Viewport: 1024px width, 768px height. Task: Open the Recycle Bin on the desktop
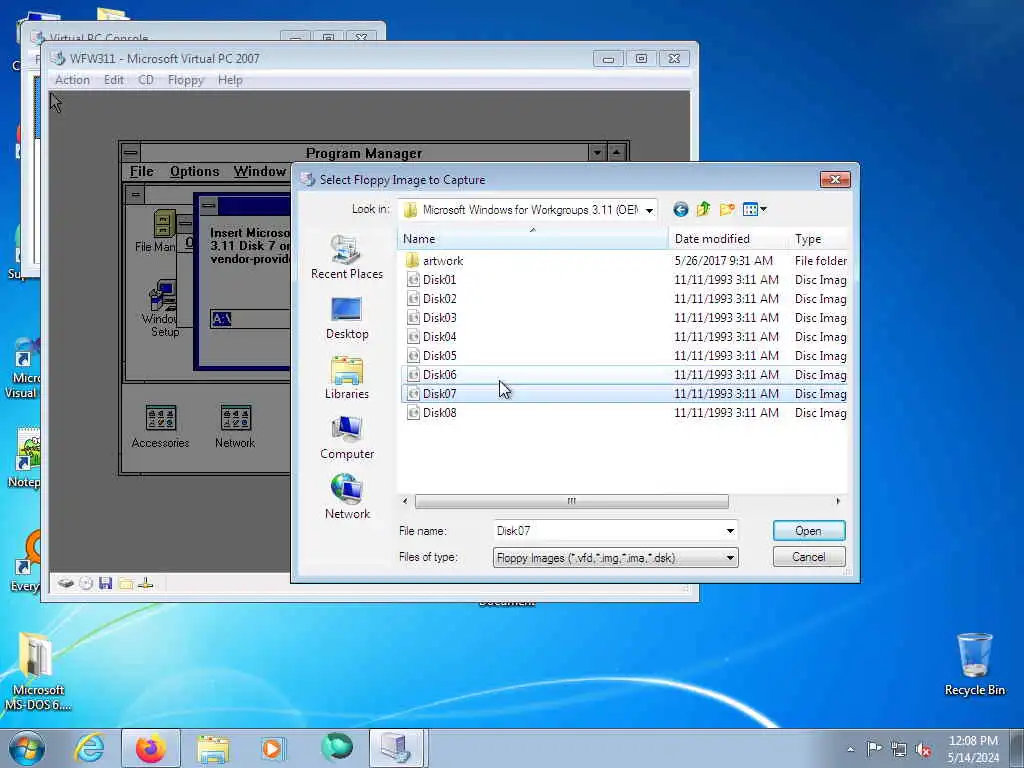974,665
